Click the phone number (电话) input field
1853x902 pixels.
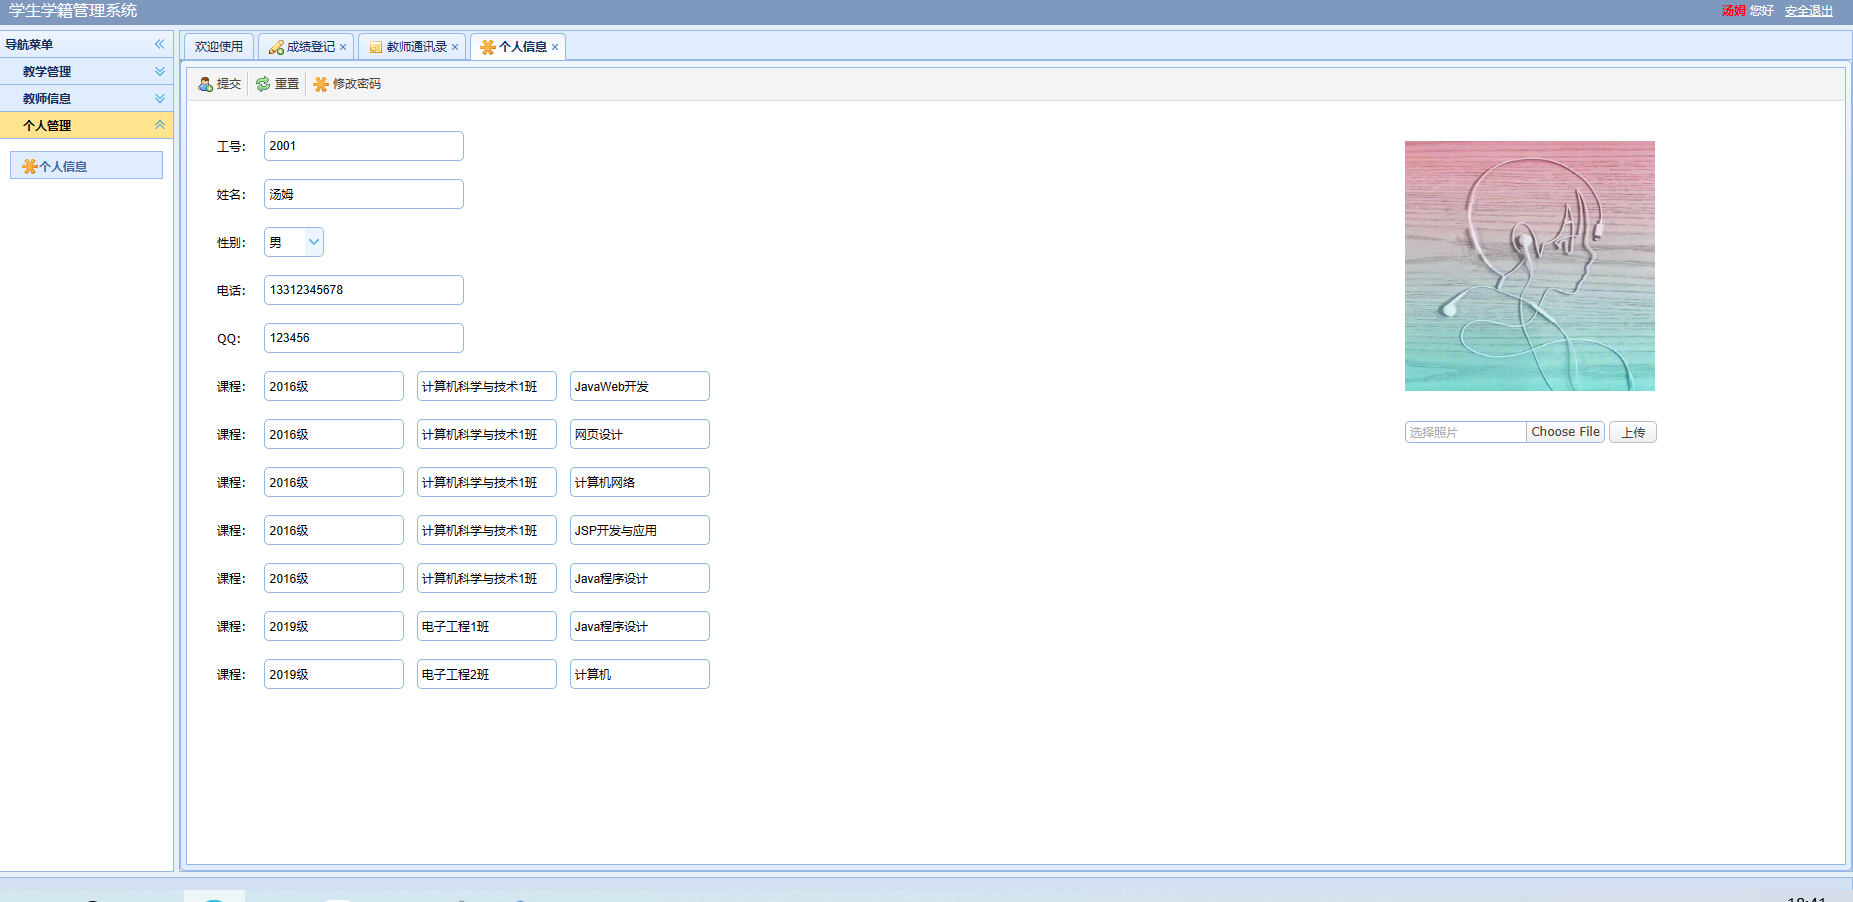click(363, 290)
